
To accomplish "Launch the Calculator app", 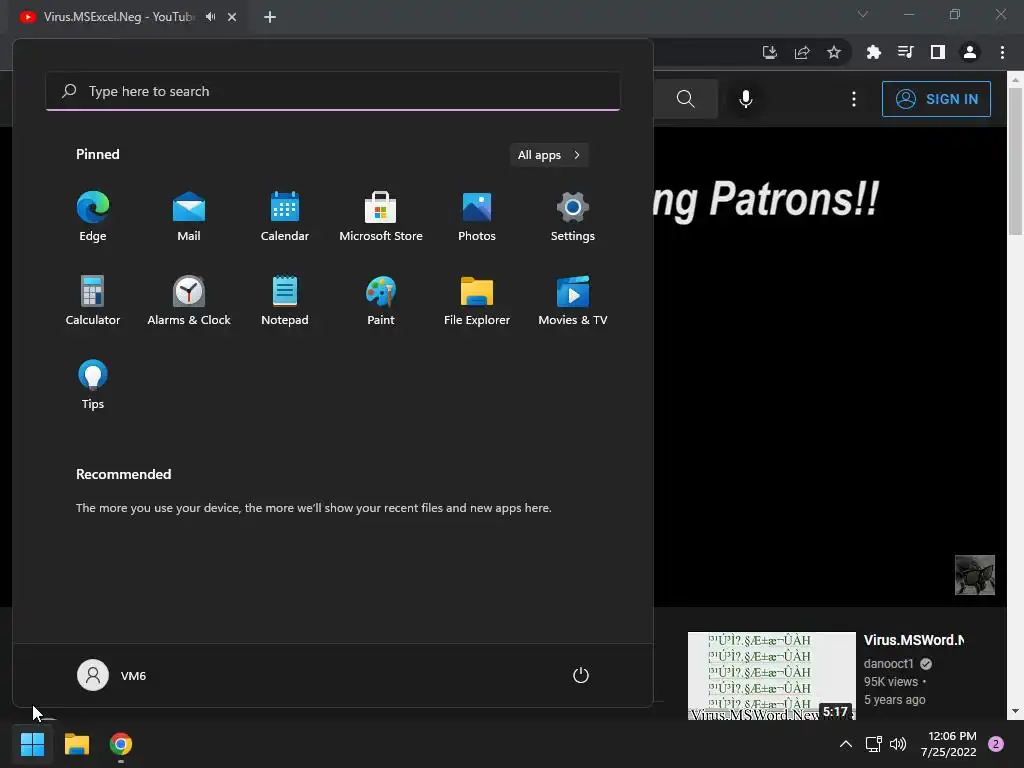I will pos(93,300).
